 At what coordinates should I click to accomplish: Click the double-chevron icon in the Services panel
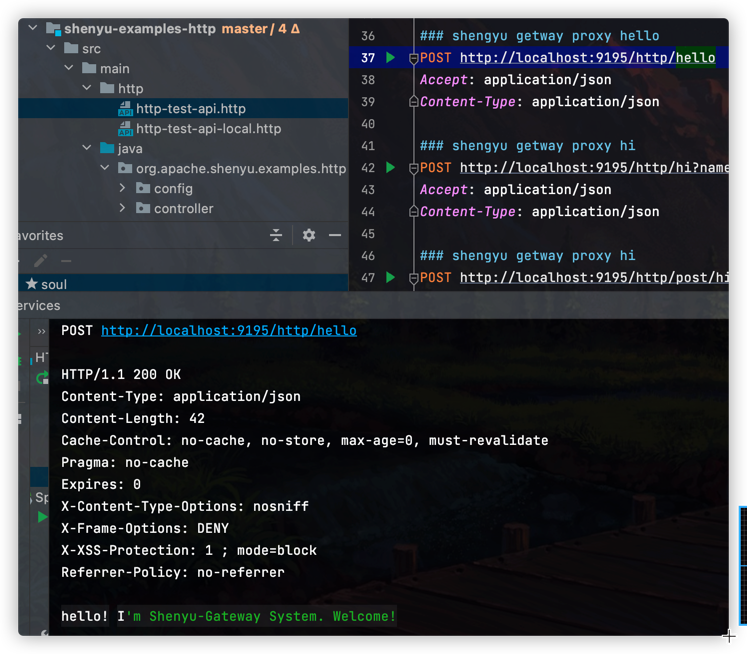[x=42, y=331]
